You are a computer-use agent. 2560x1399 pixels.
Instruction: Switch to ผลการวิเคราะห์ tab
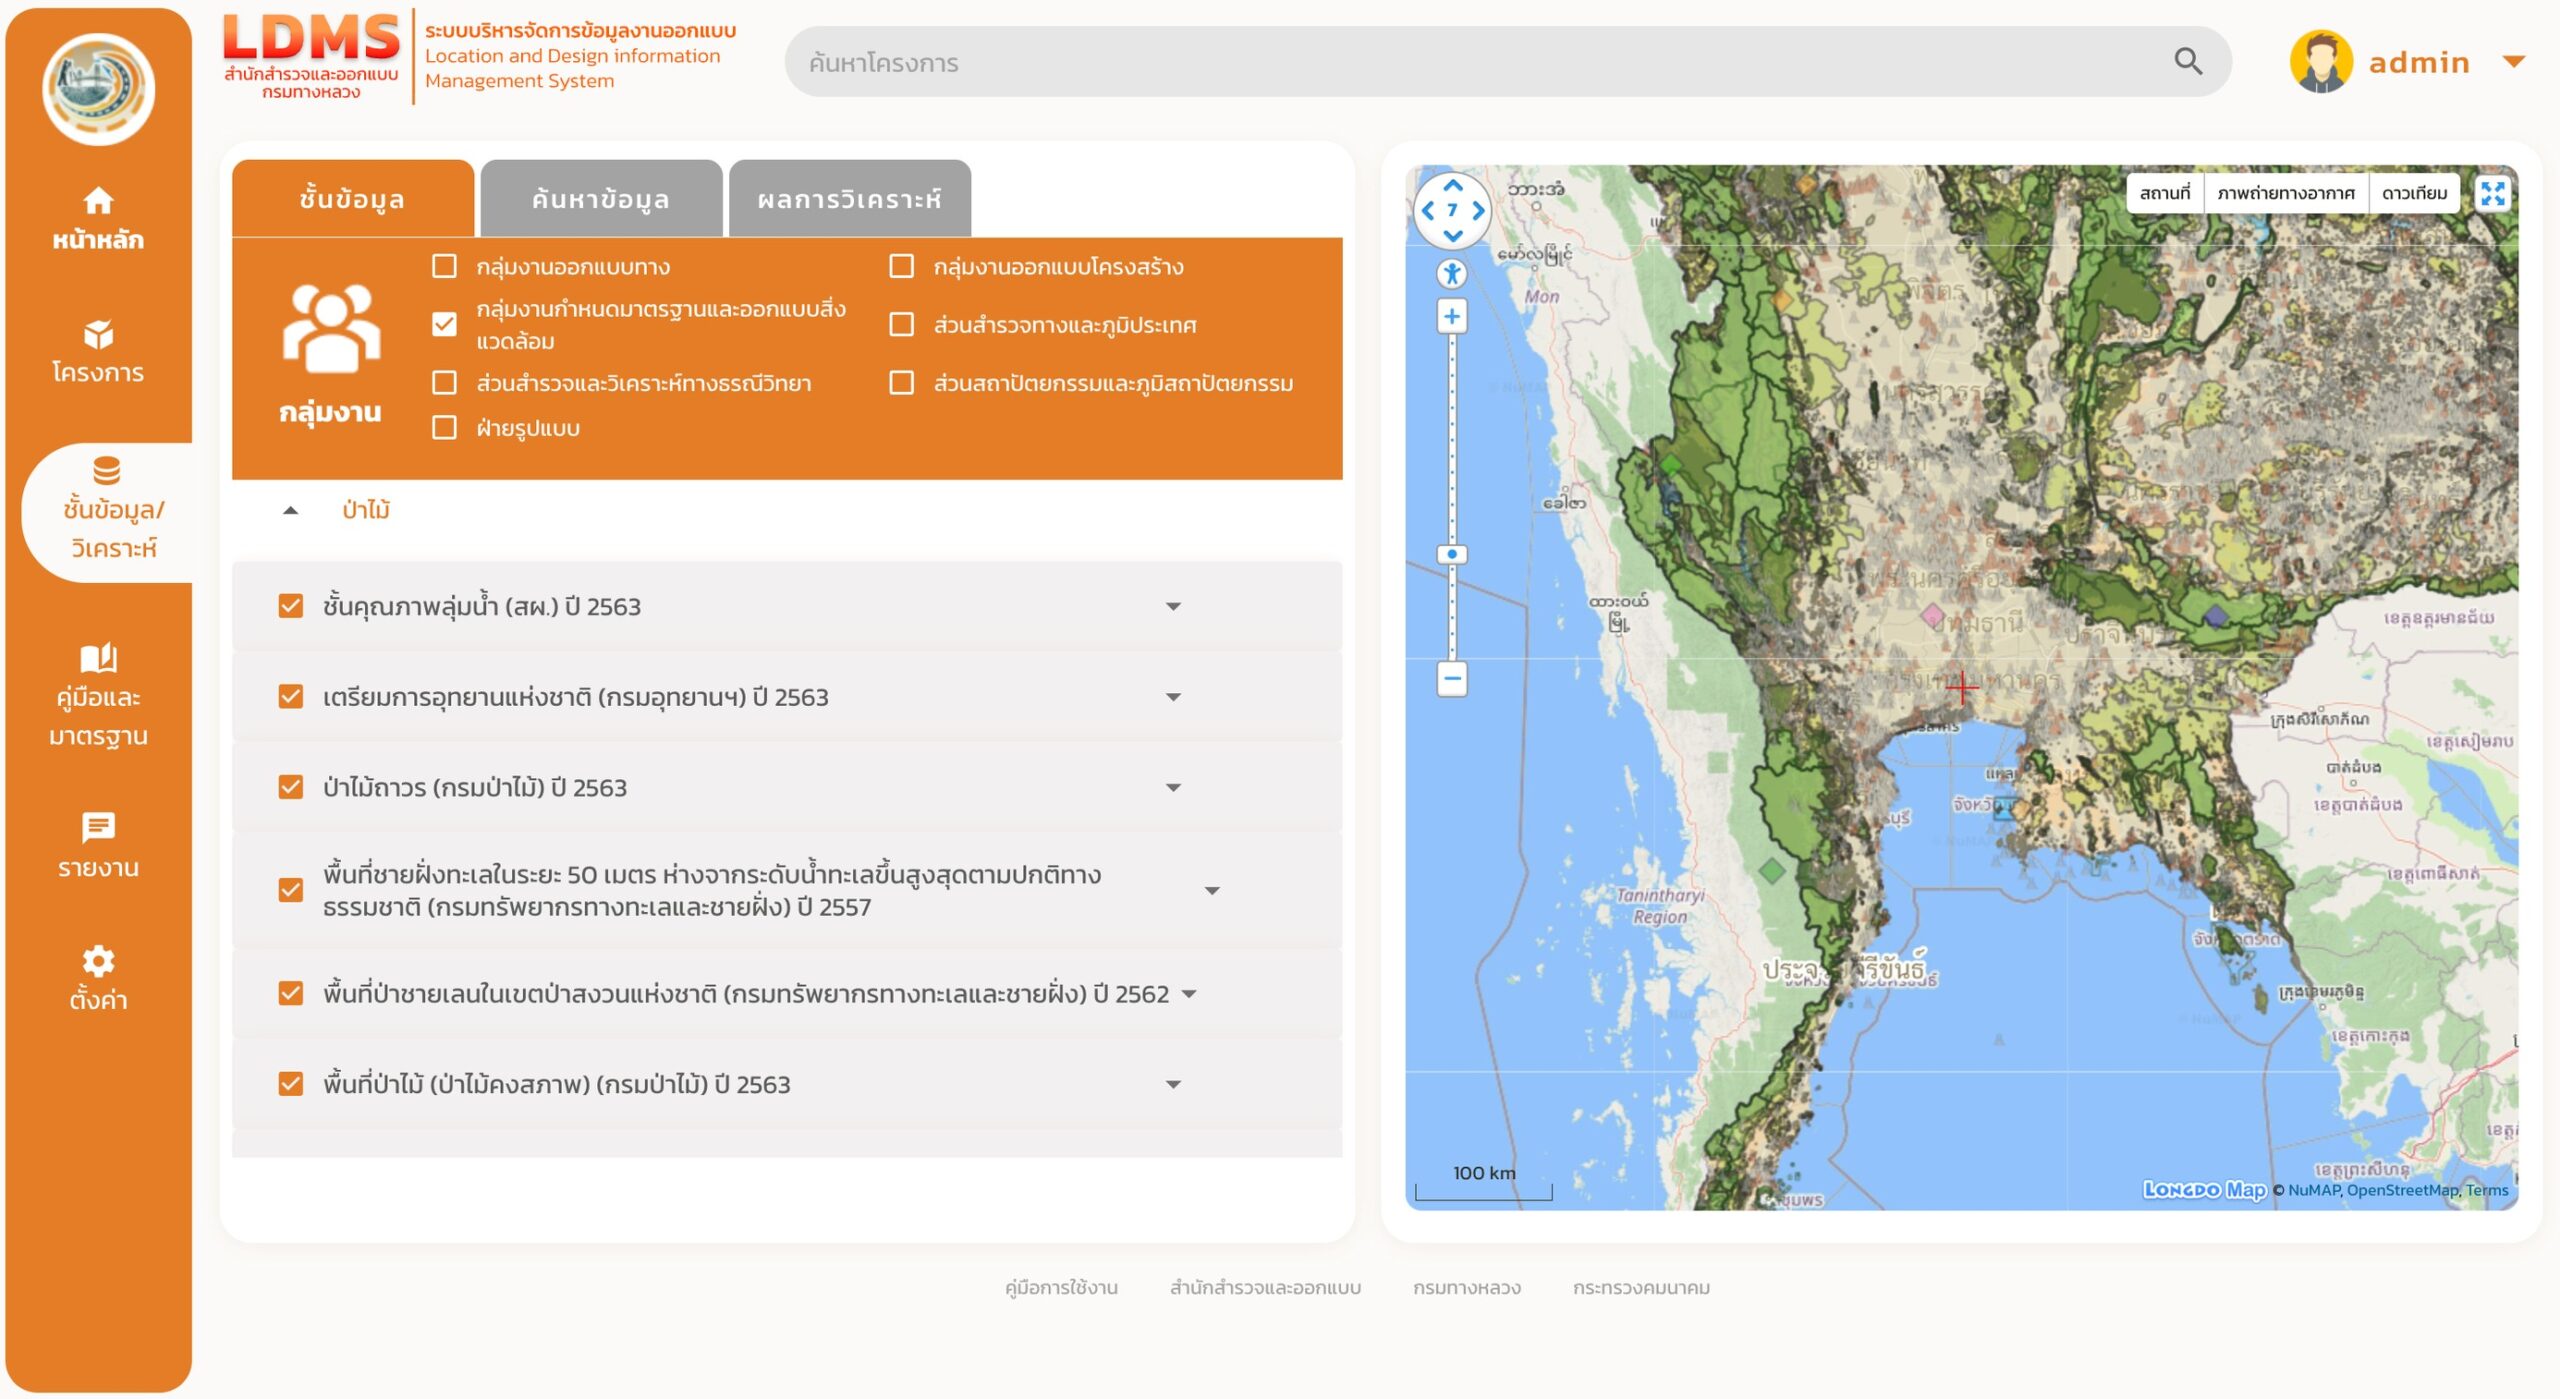(849, 199)
